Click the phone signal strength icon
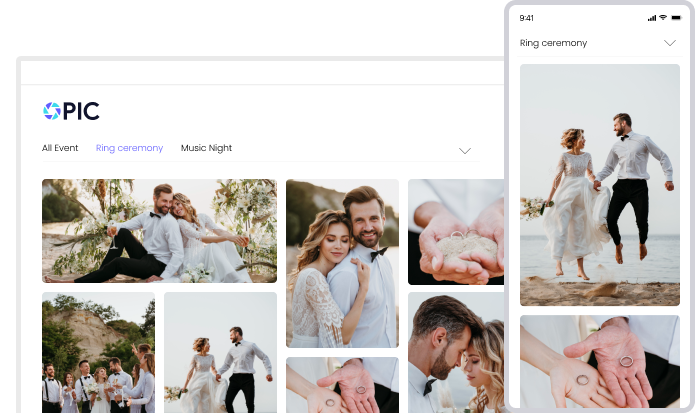This screenshot has height=413, width=695. (x=652, y=18)
